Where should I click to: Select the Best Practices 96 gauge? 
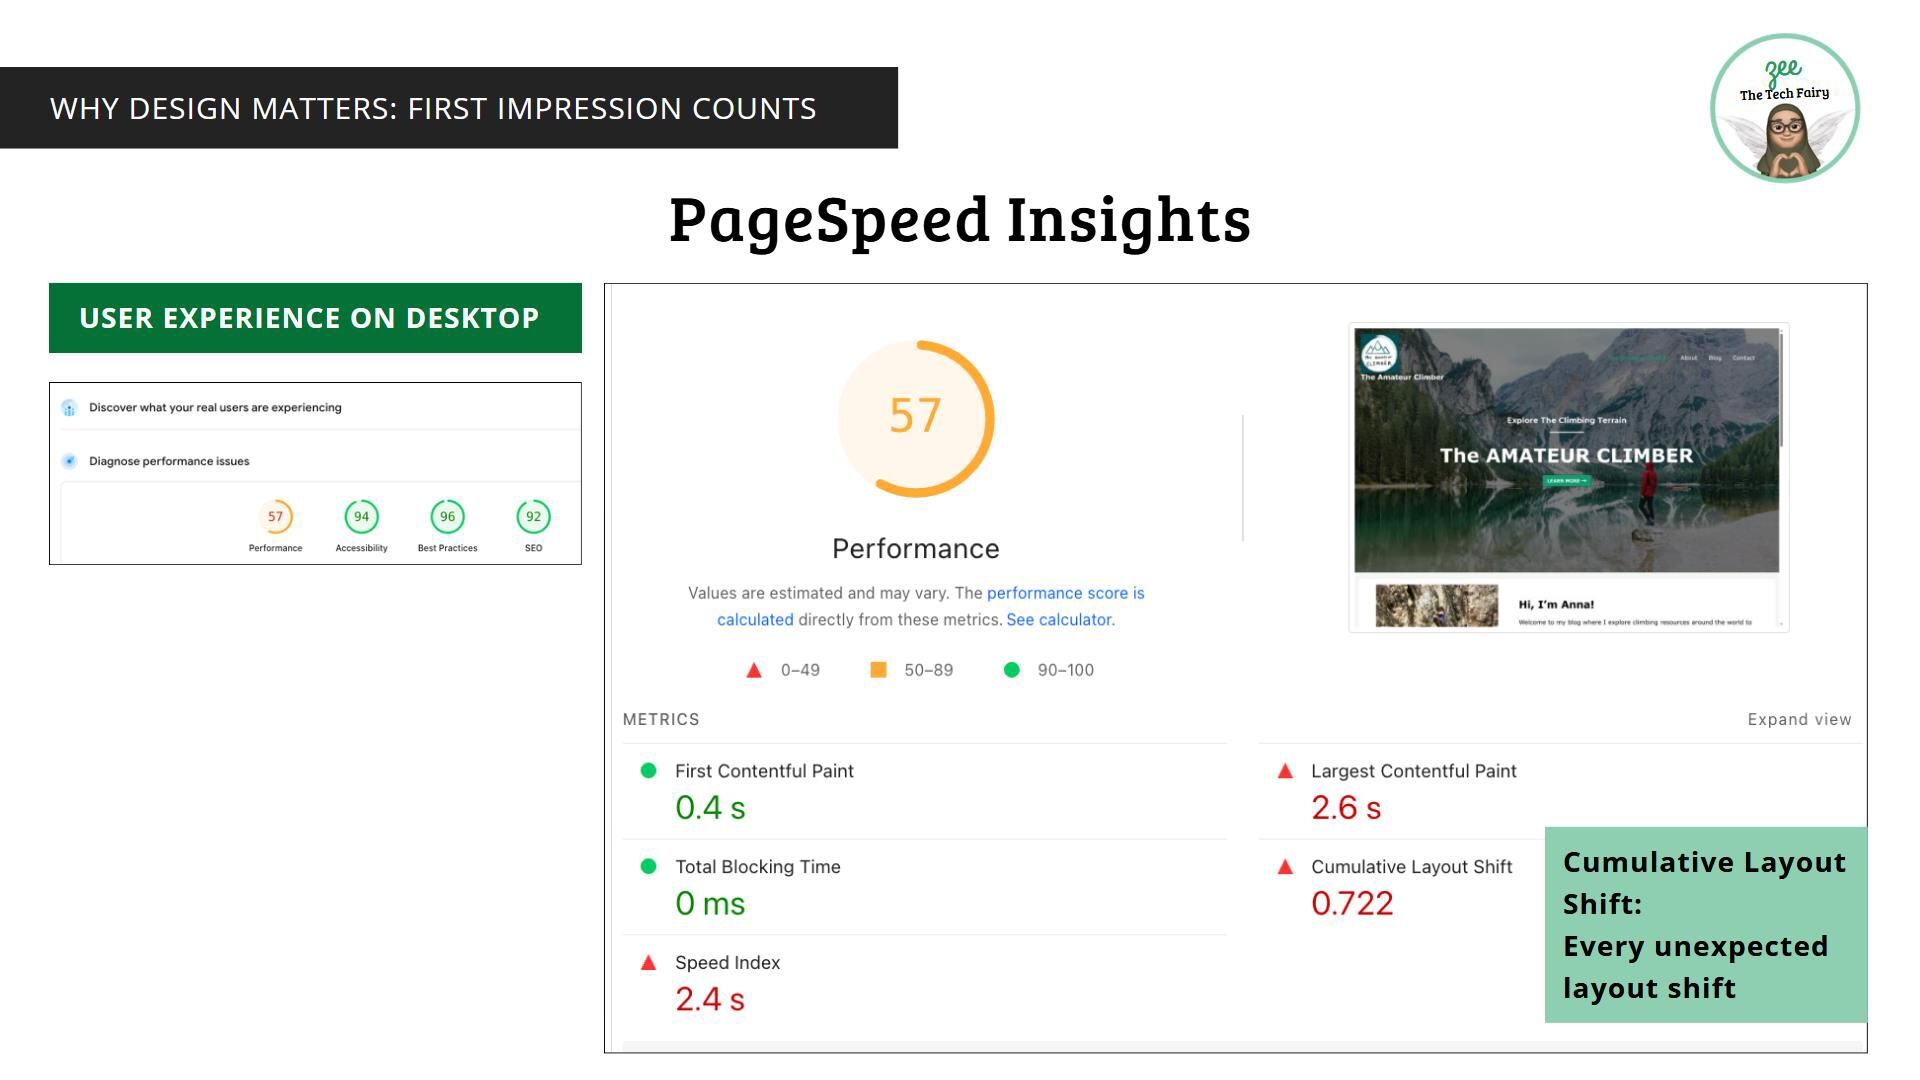(447, 517)
